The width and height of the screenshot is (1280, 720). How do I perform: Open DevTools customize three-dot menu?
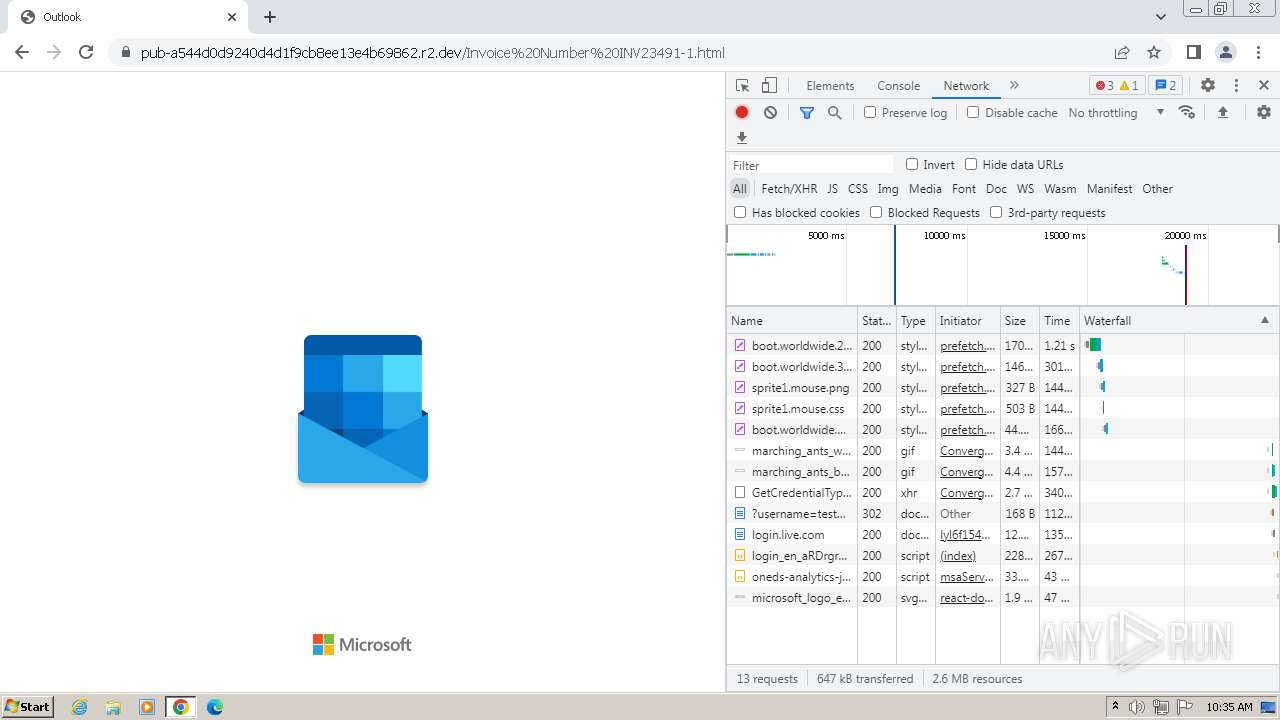pyautogui.click(x=1236, y=86)
